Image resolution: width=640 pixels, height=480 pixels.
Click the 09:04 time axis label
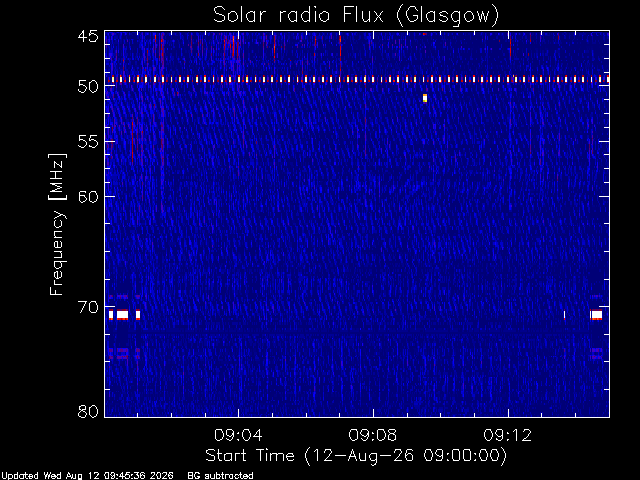tap(238, 435)
